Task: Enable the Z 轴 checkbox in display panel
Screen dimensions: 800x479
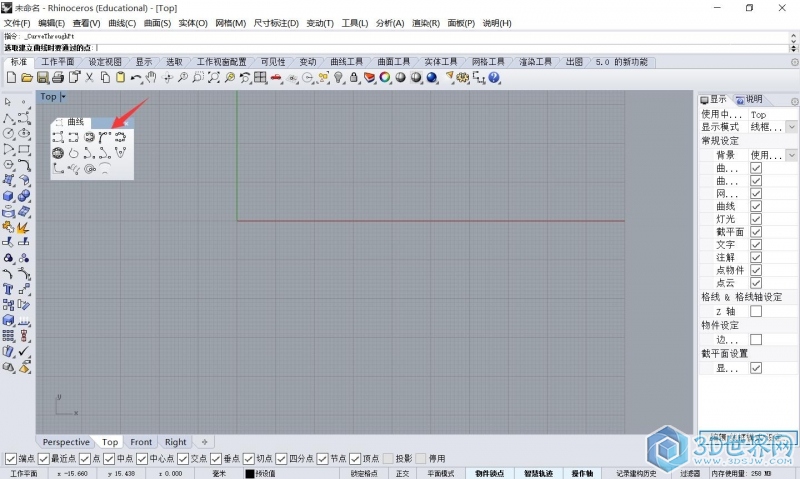Action: pos(756,311)
